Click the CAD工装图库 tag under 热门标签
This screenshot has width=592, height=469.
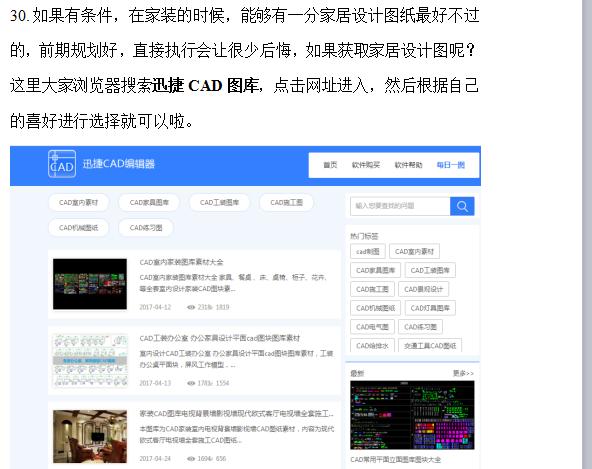coord(430,270)
